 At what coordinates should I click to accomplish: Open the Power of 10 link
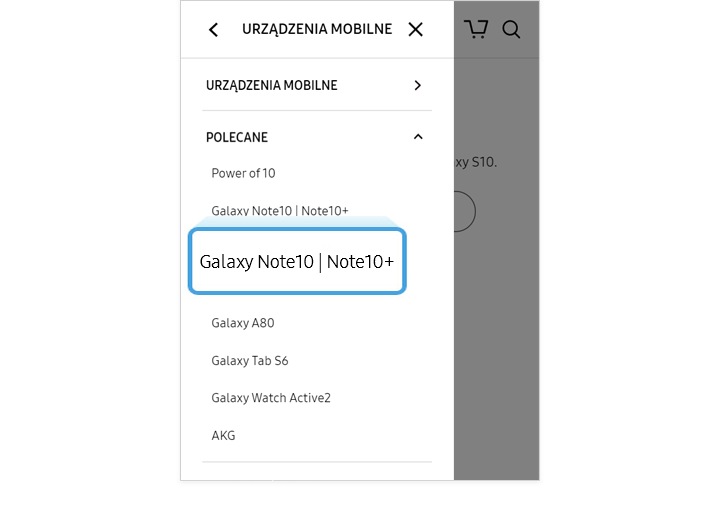tap(243, 173)
